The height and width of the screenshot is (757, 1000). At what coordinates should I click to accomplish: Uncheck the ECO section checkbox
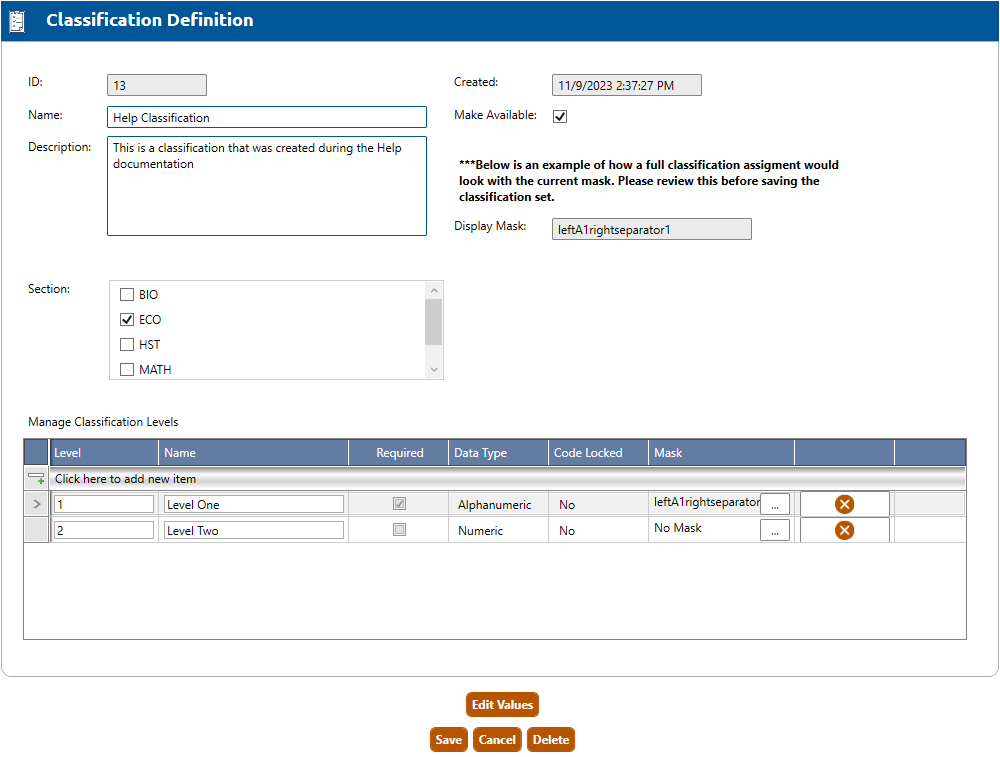coord(127,320)
